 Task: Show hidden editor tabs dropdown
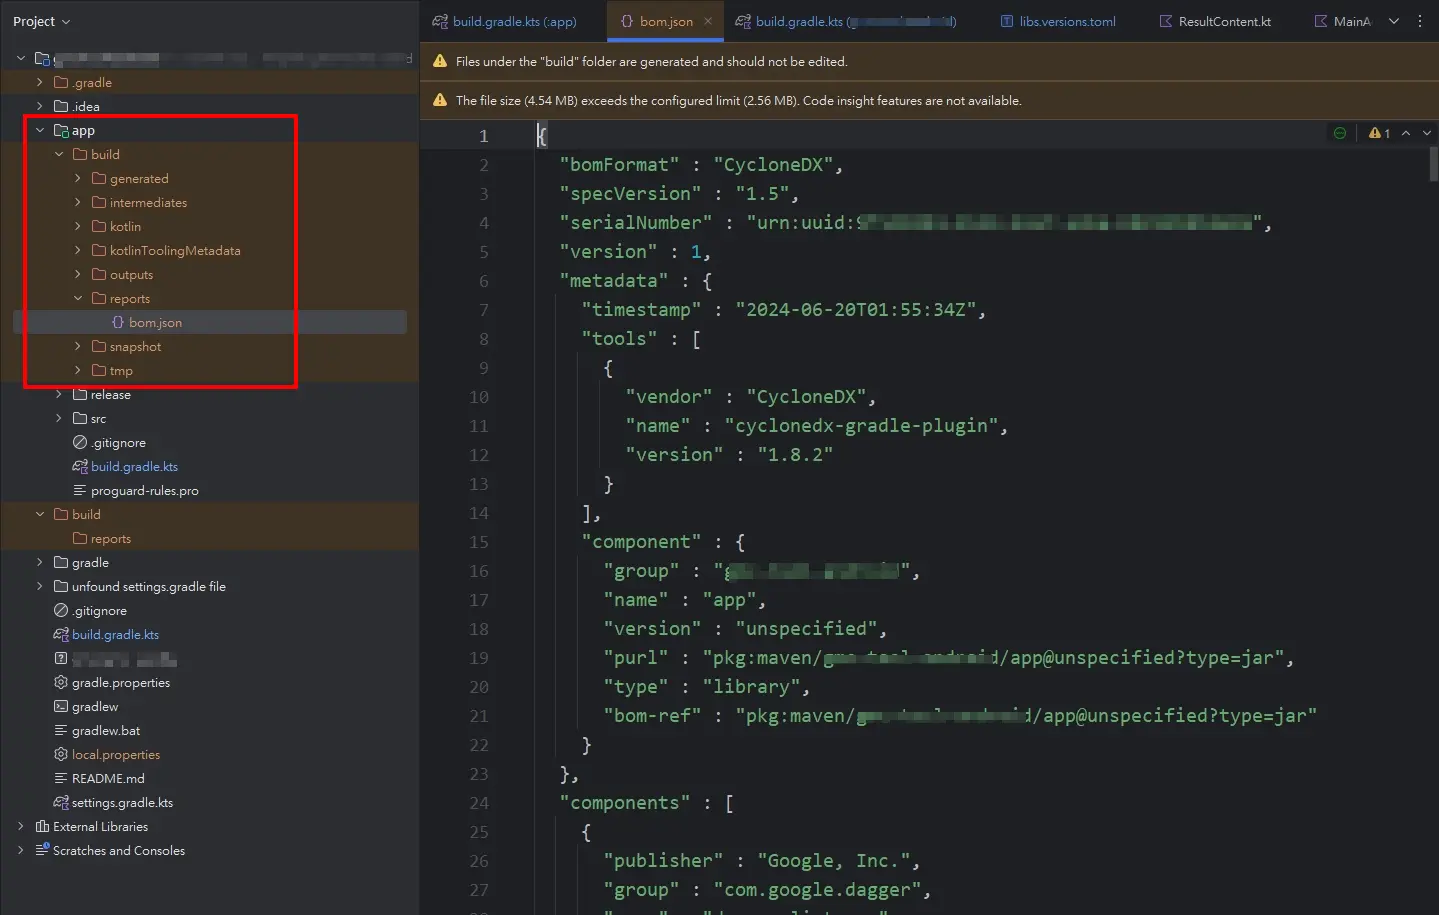[1393, 21]
